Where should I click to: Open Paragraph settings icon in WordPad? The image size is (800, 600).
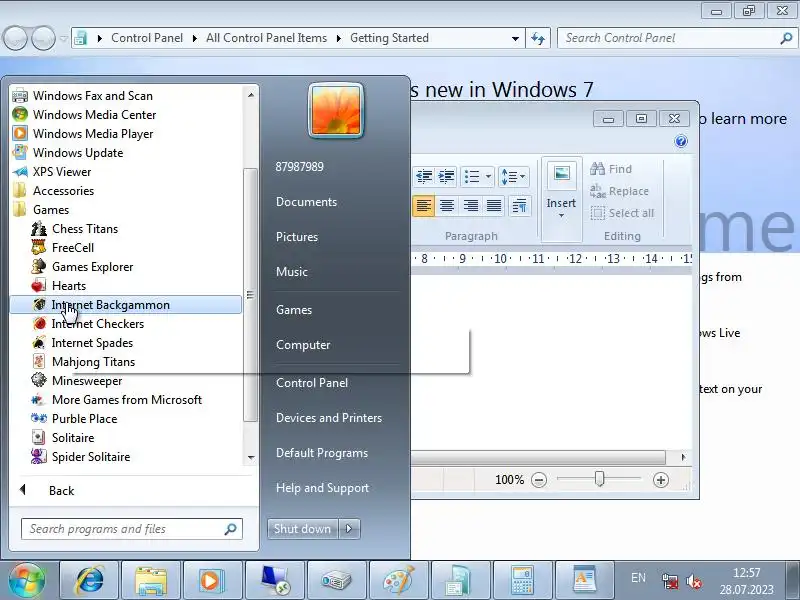point(519,206)
